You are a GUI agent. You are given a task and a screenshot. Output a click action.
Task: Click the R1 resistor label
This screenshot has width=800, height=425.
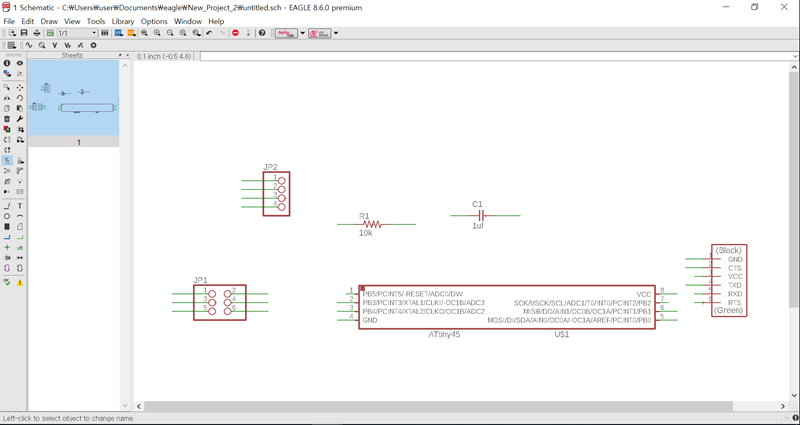point(364,216)
